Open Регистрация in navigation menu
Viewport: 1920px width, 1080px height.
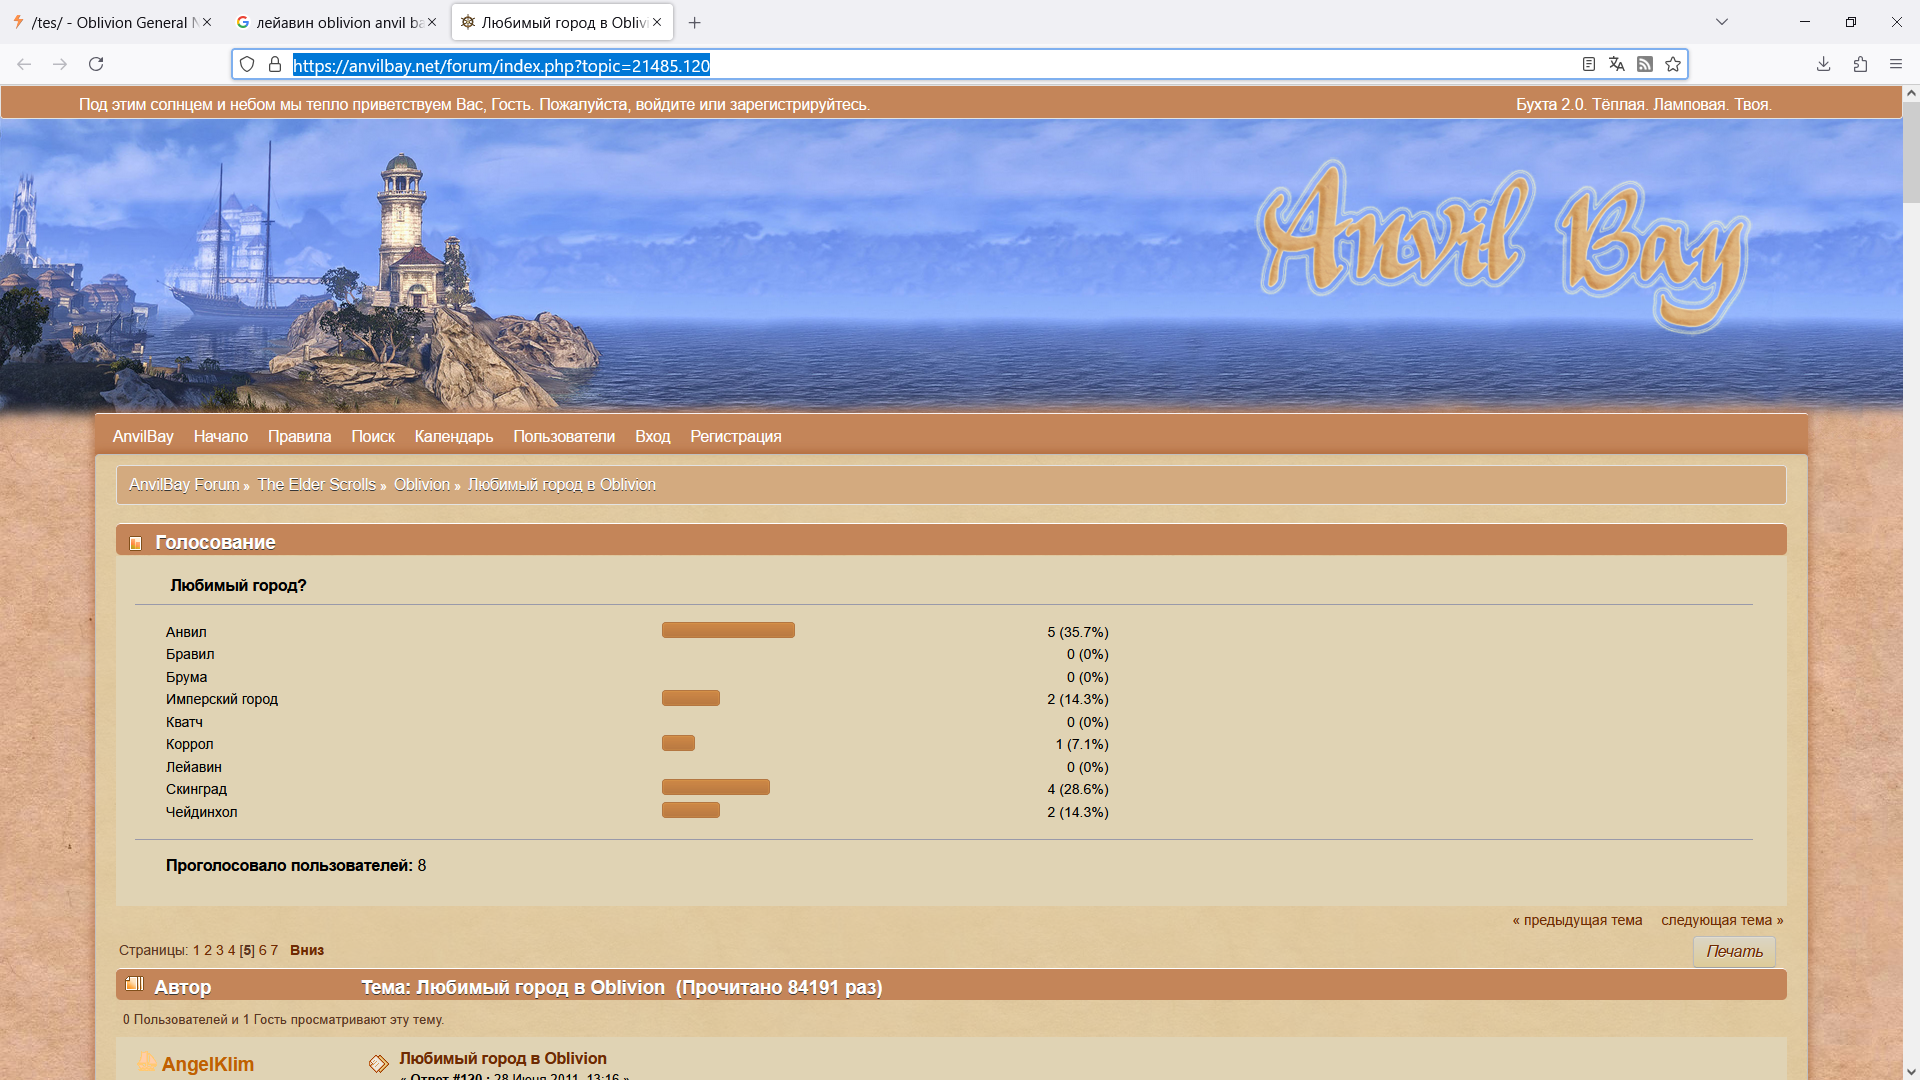pos(735,436)
